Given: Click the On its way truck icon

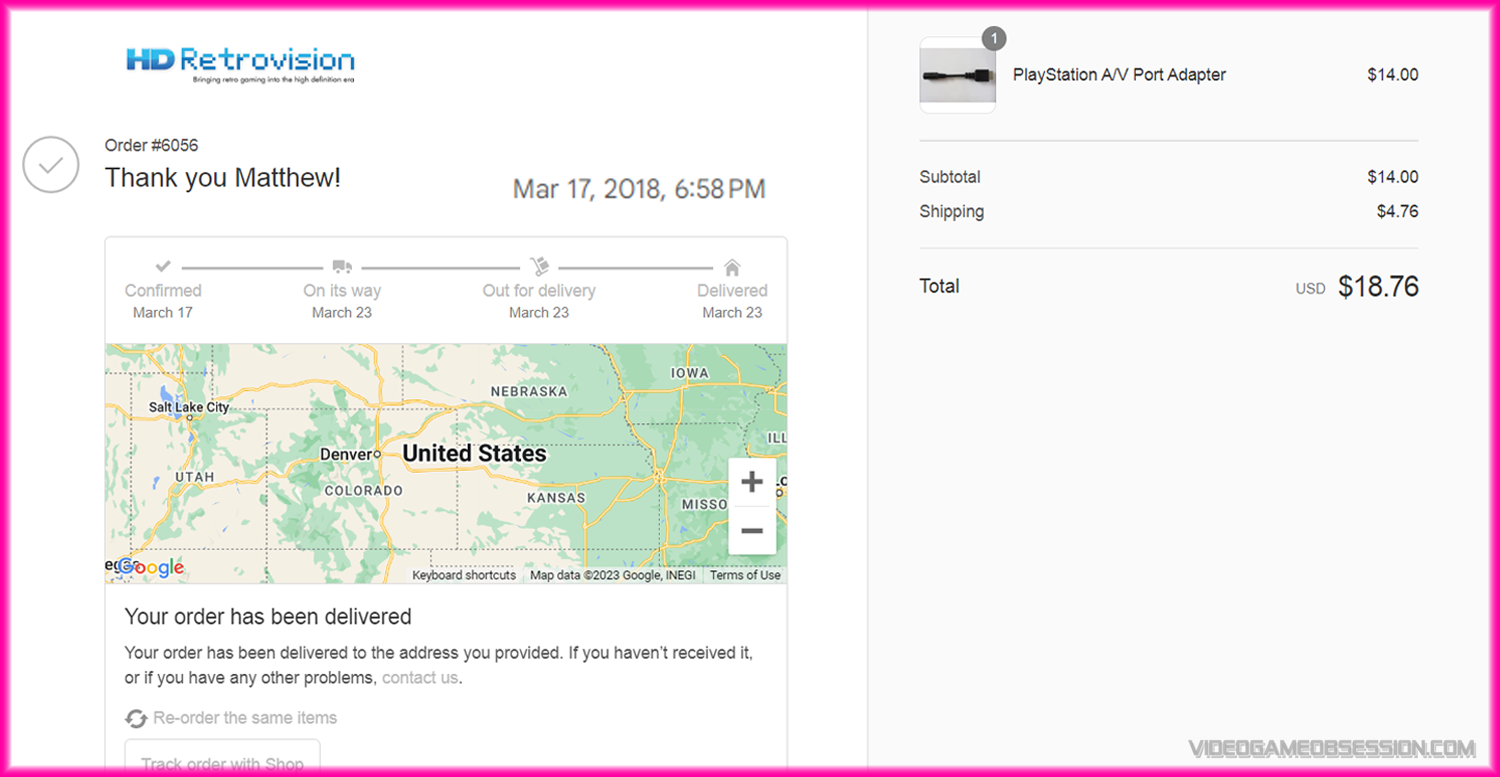Looking at the screenshot, I should click(342, 267).
